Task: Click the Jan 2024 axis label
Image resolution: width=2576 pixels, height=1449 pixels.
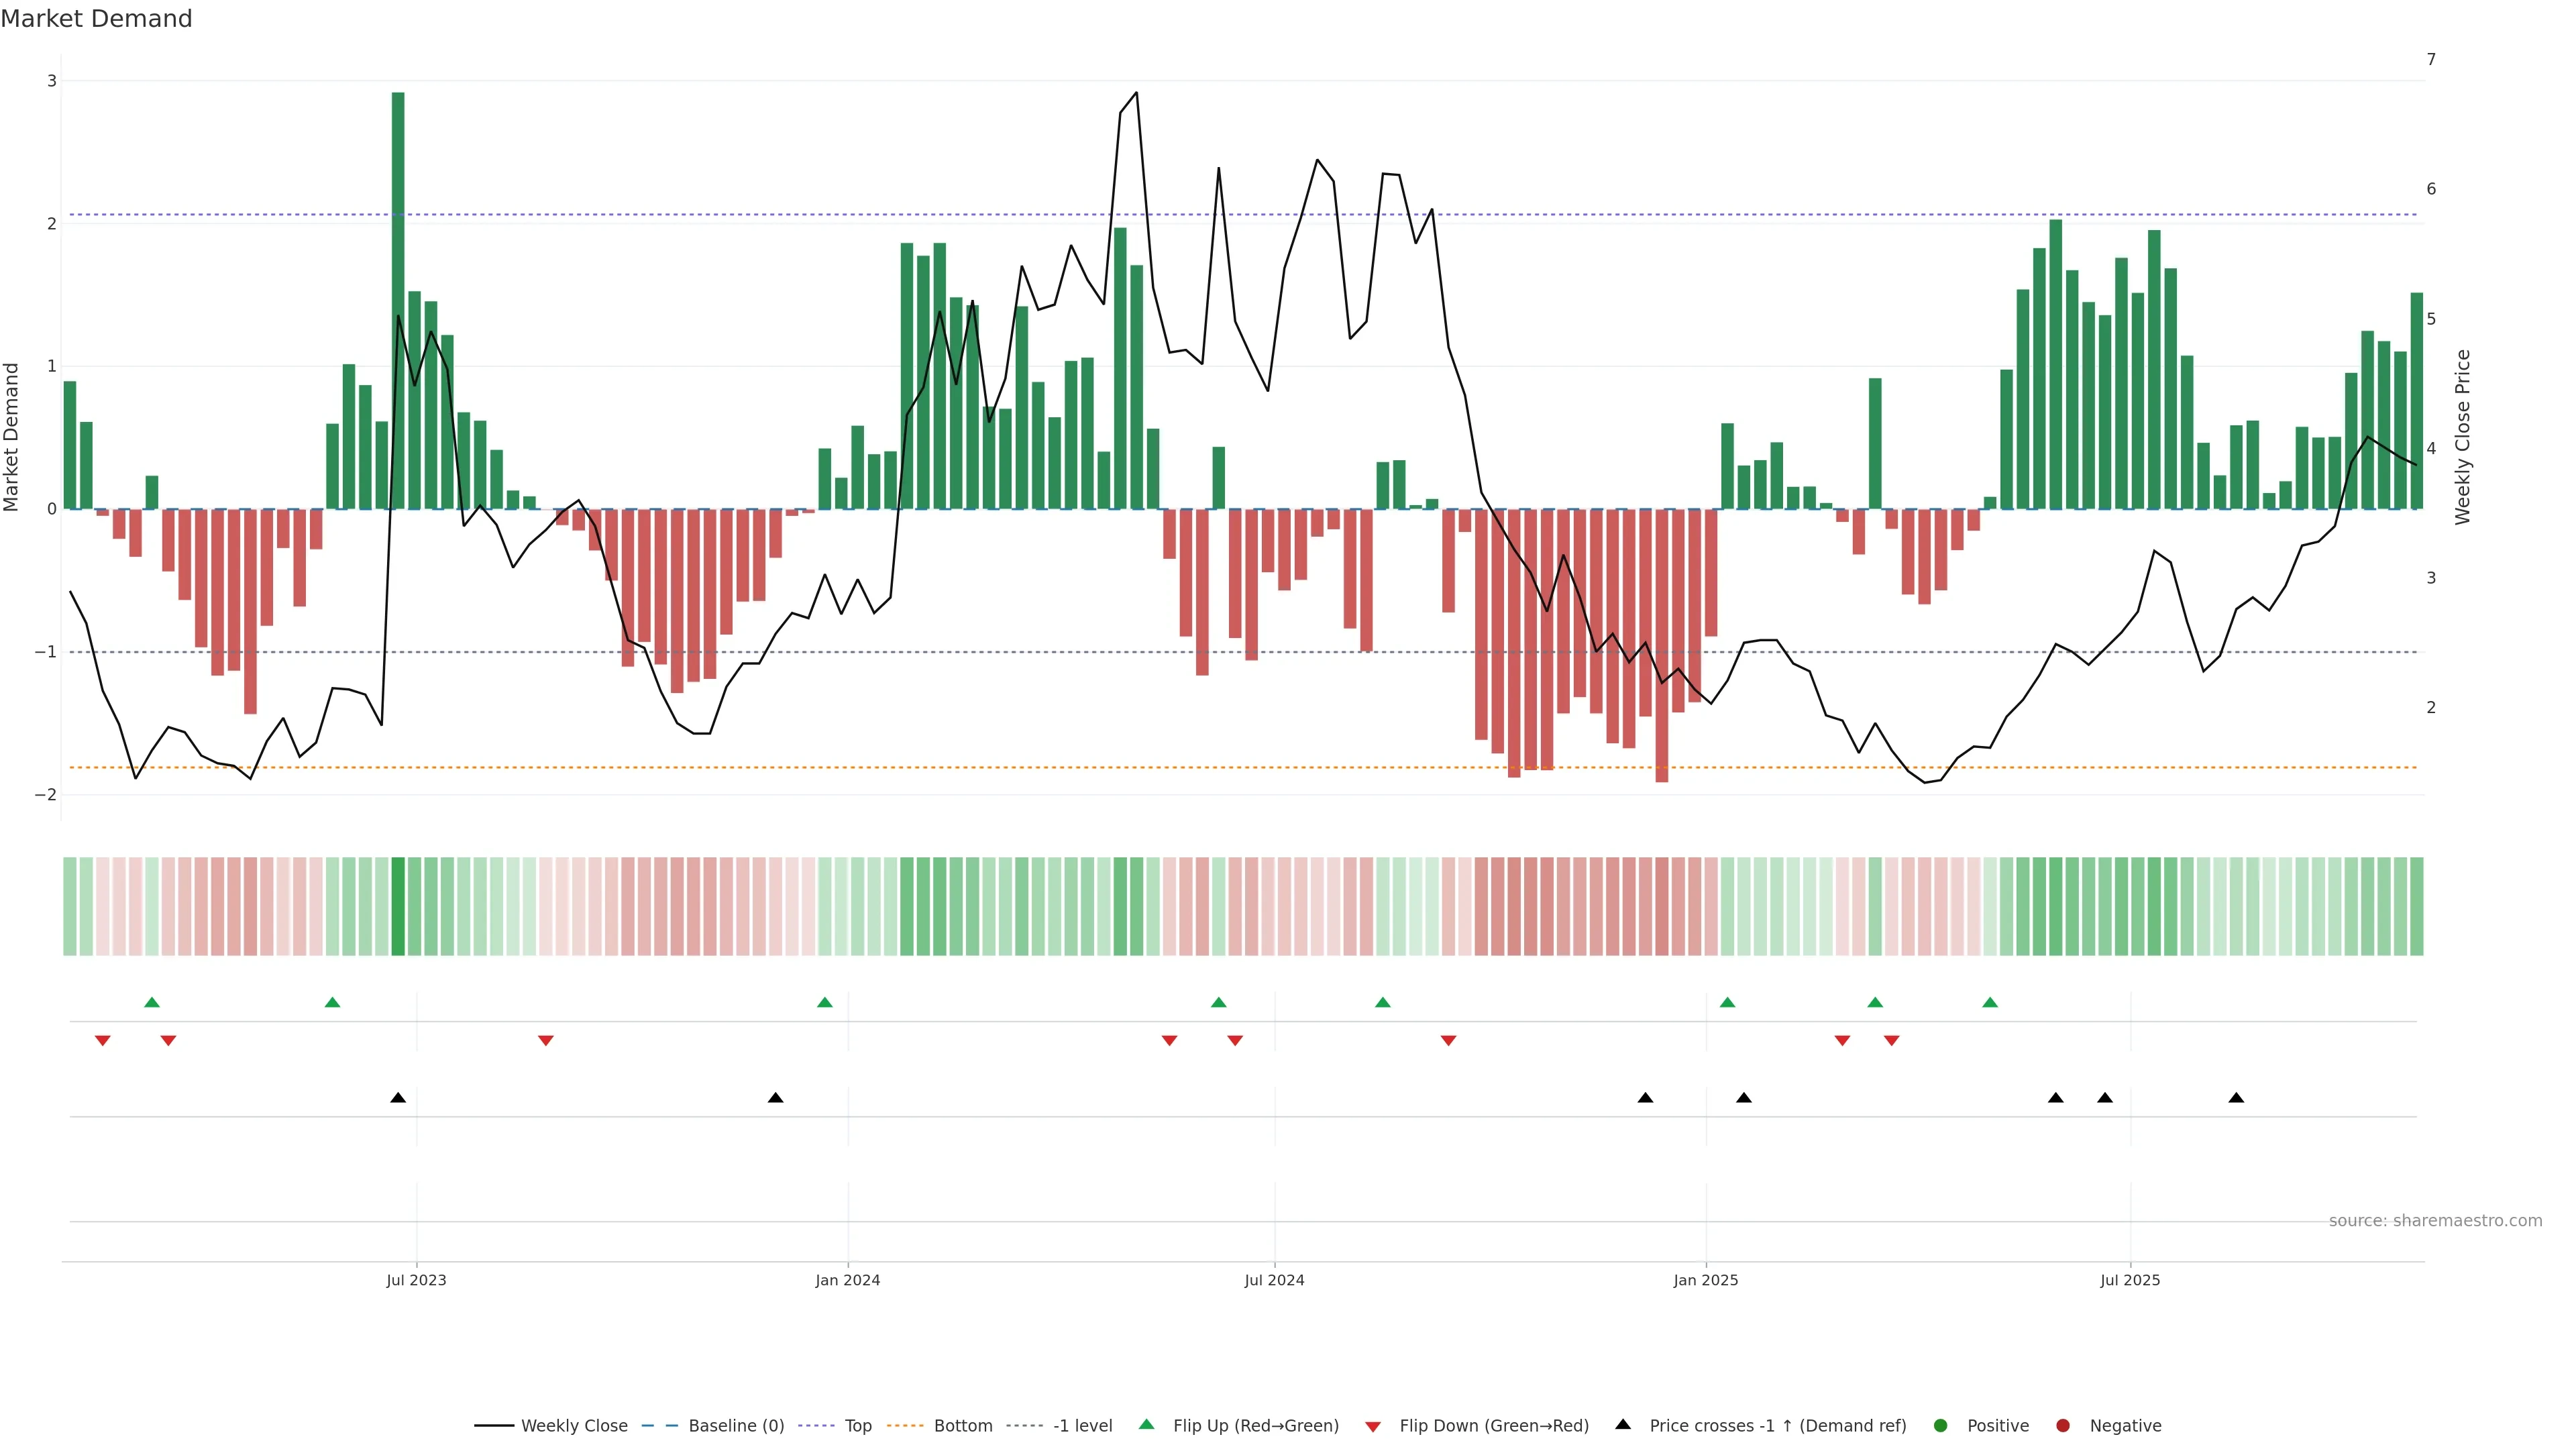Action: tap(847, 1281)
